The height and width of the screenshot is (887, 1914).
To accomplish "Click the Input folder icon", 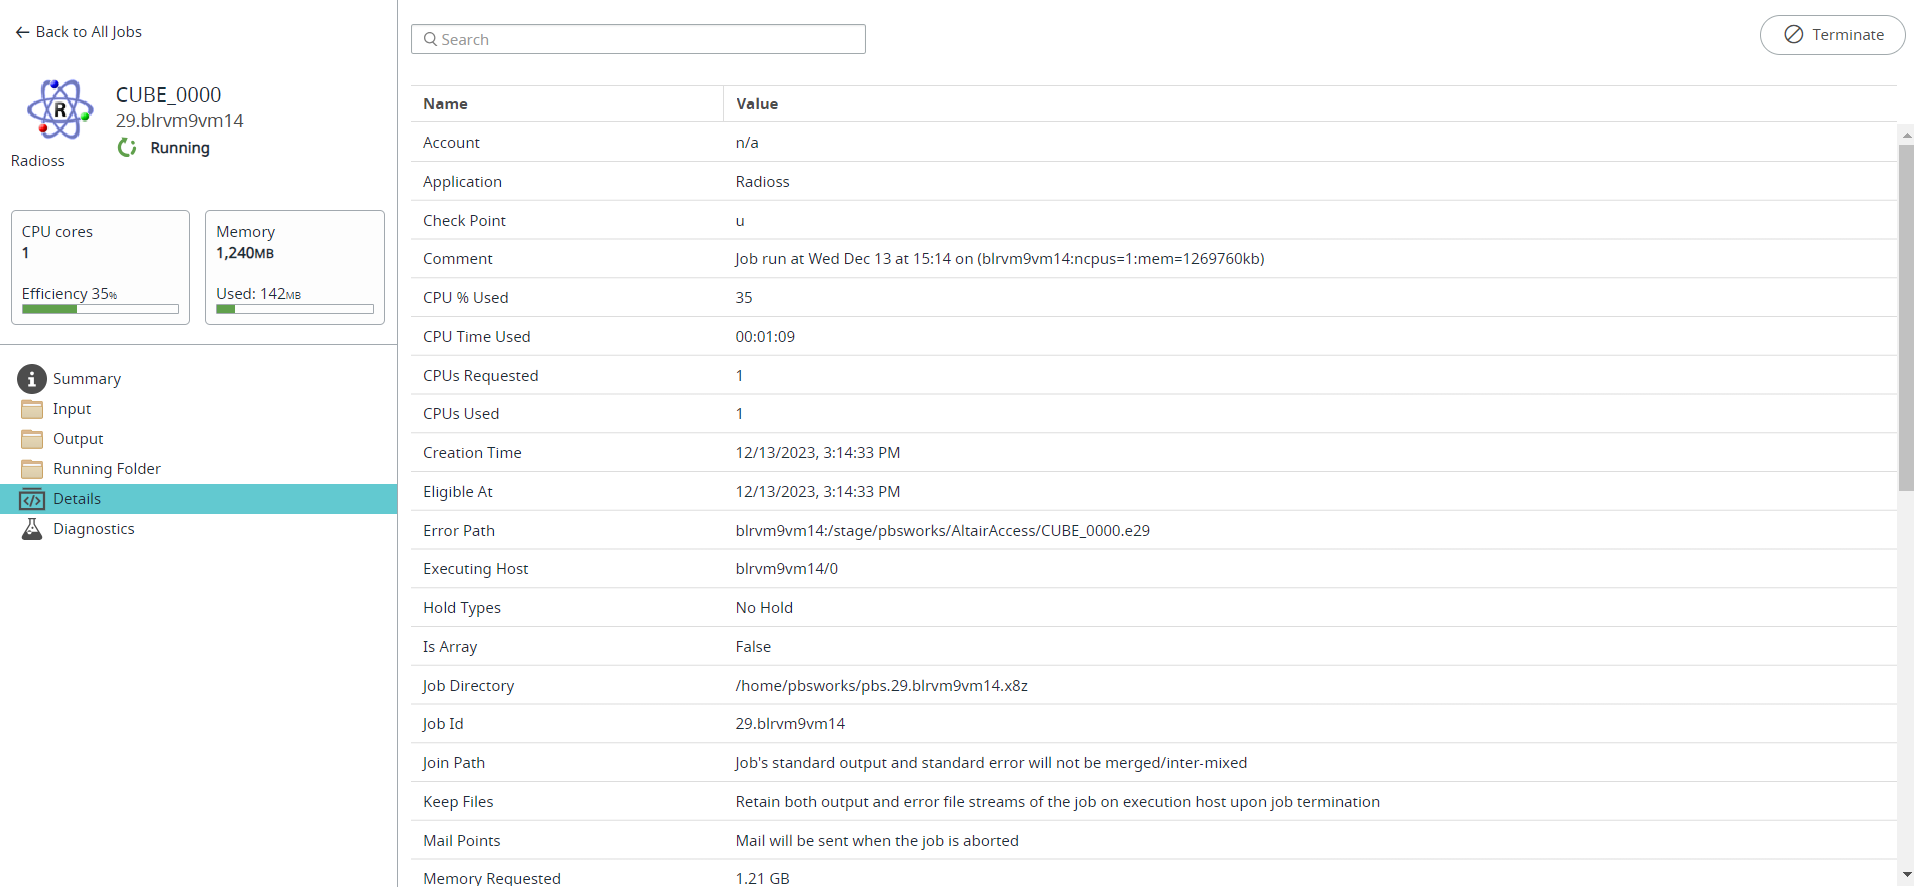I will [x=32, y=409].
